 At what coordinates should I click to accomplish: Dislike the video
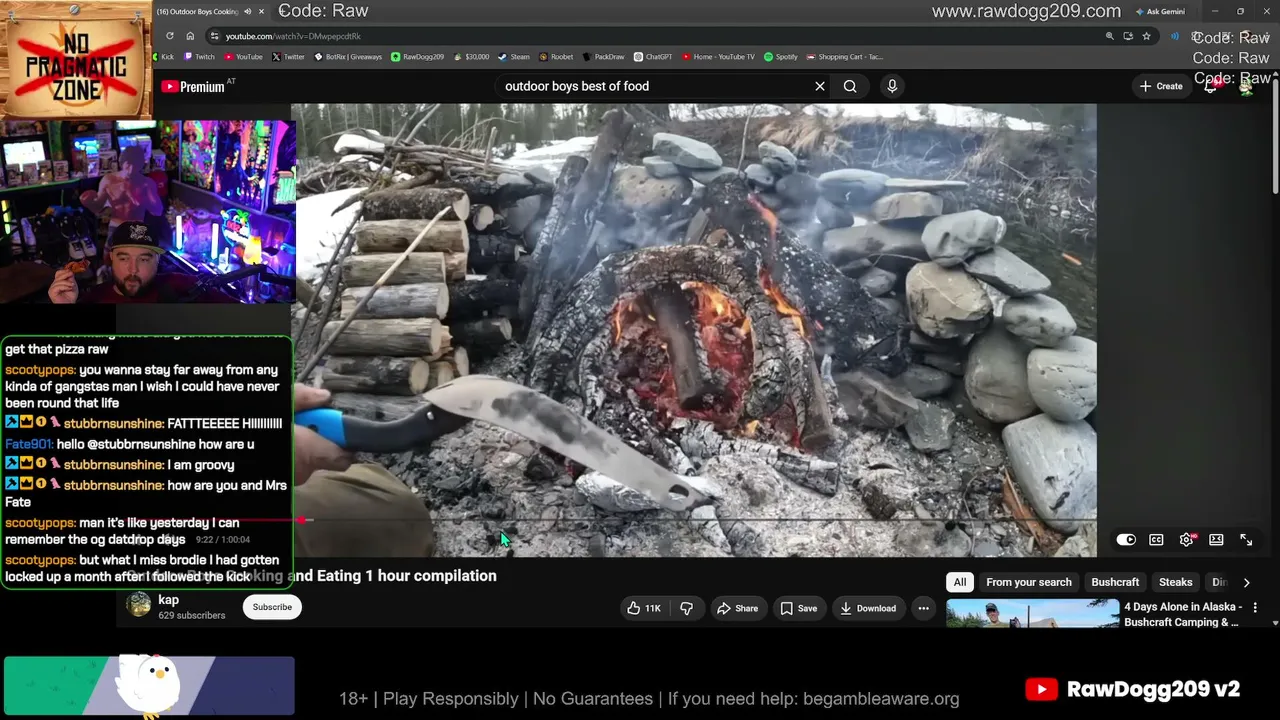pyautogui.click(x=686, y=608)
